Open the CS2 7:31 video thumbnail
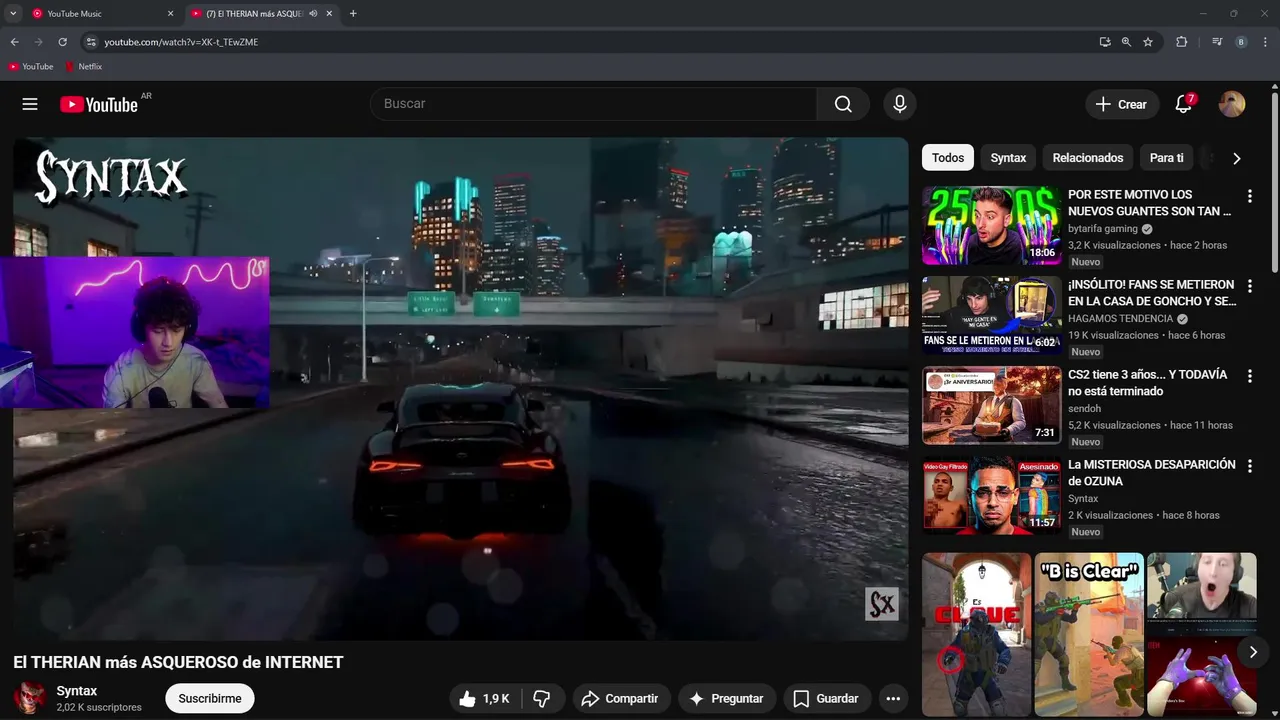This screenshot has width=1280, height=720. 991,406
